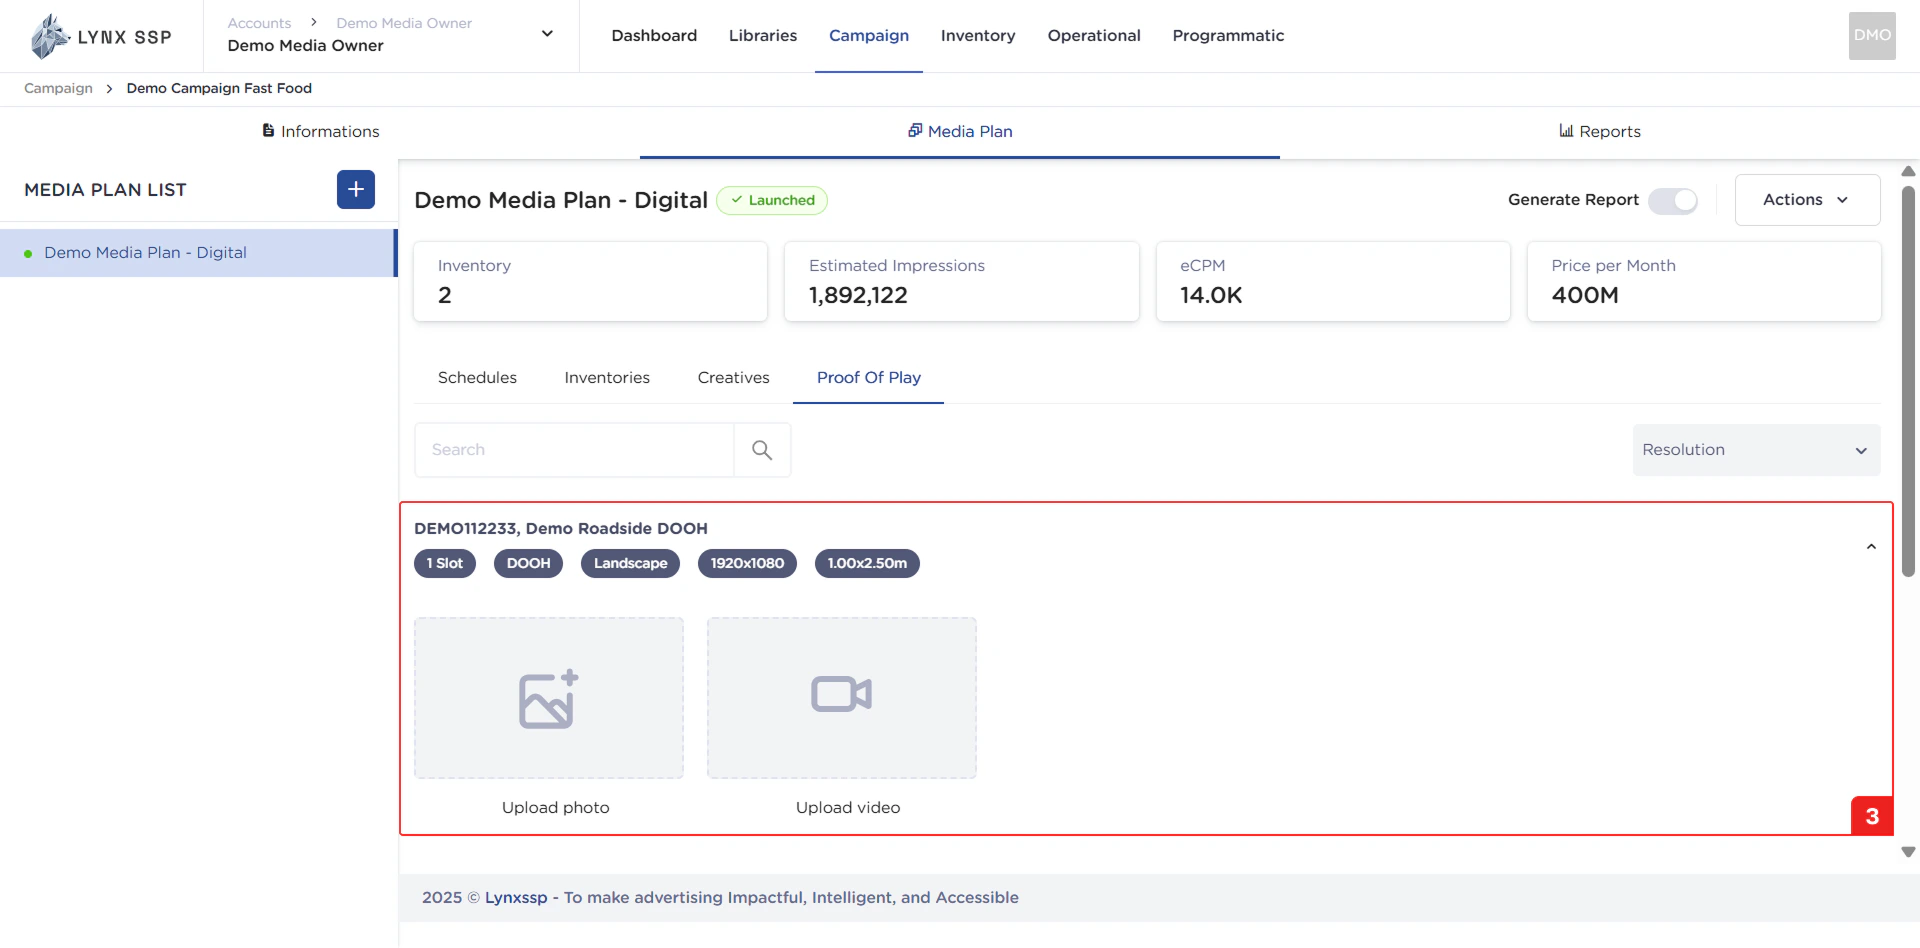Open the Resolution dropdown
Image resolution: width=1920 pixels, height=948 pixels.
coord(1756,450)
